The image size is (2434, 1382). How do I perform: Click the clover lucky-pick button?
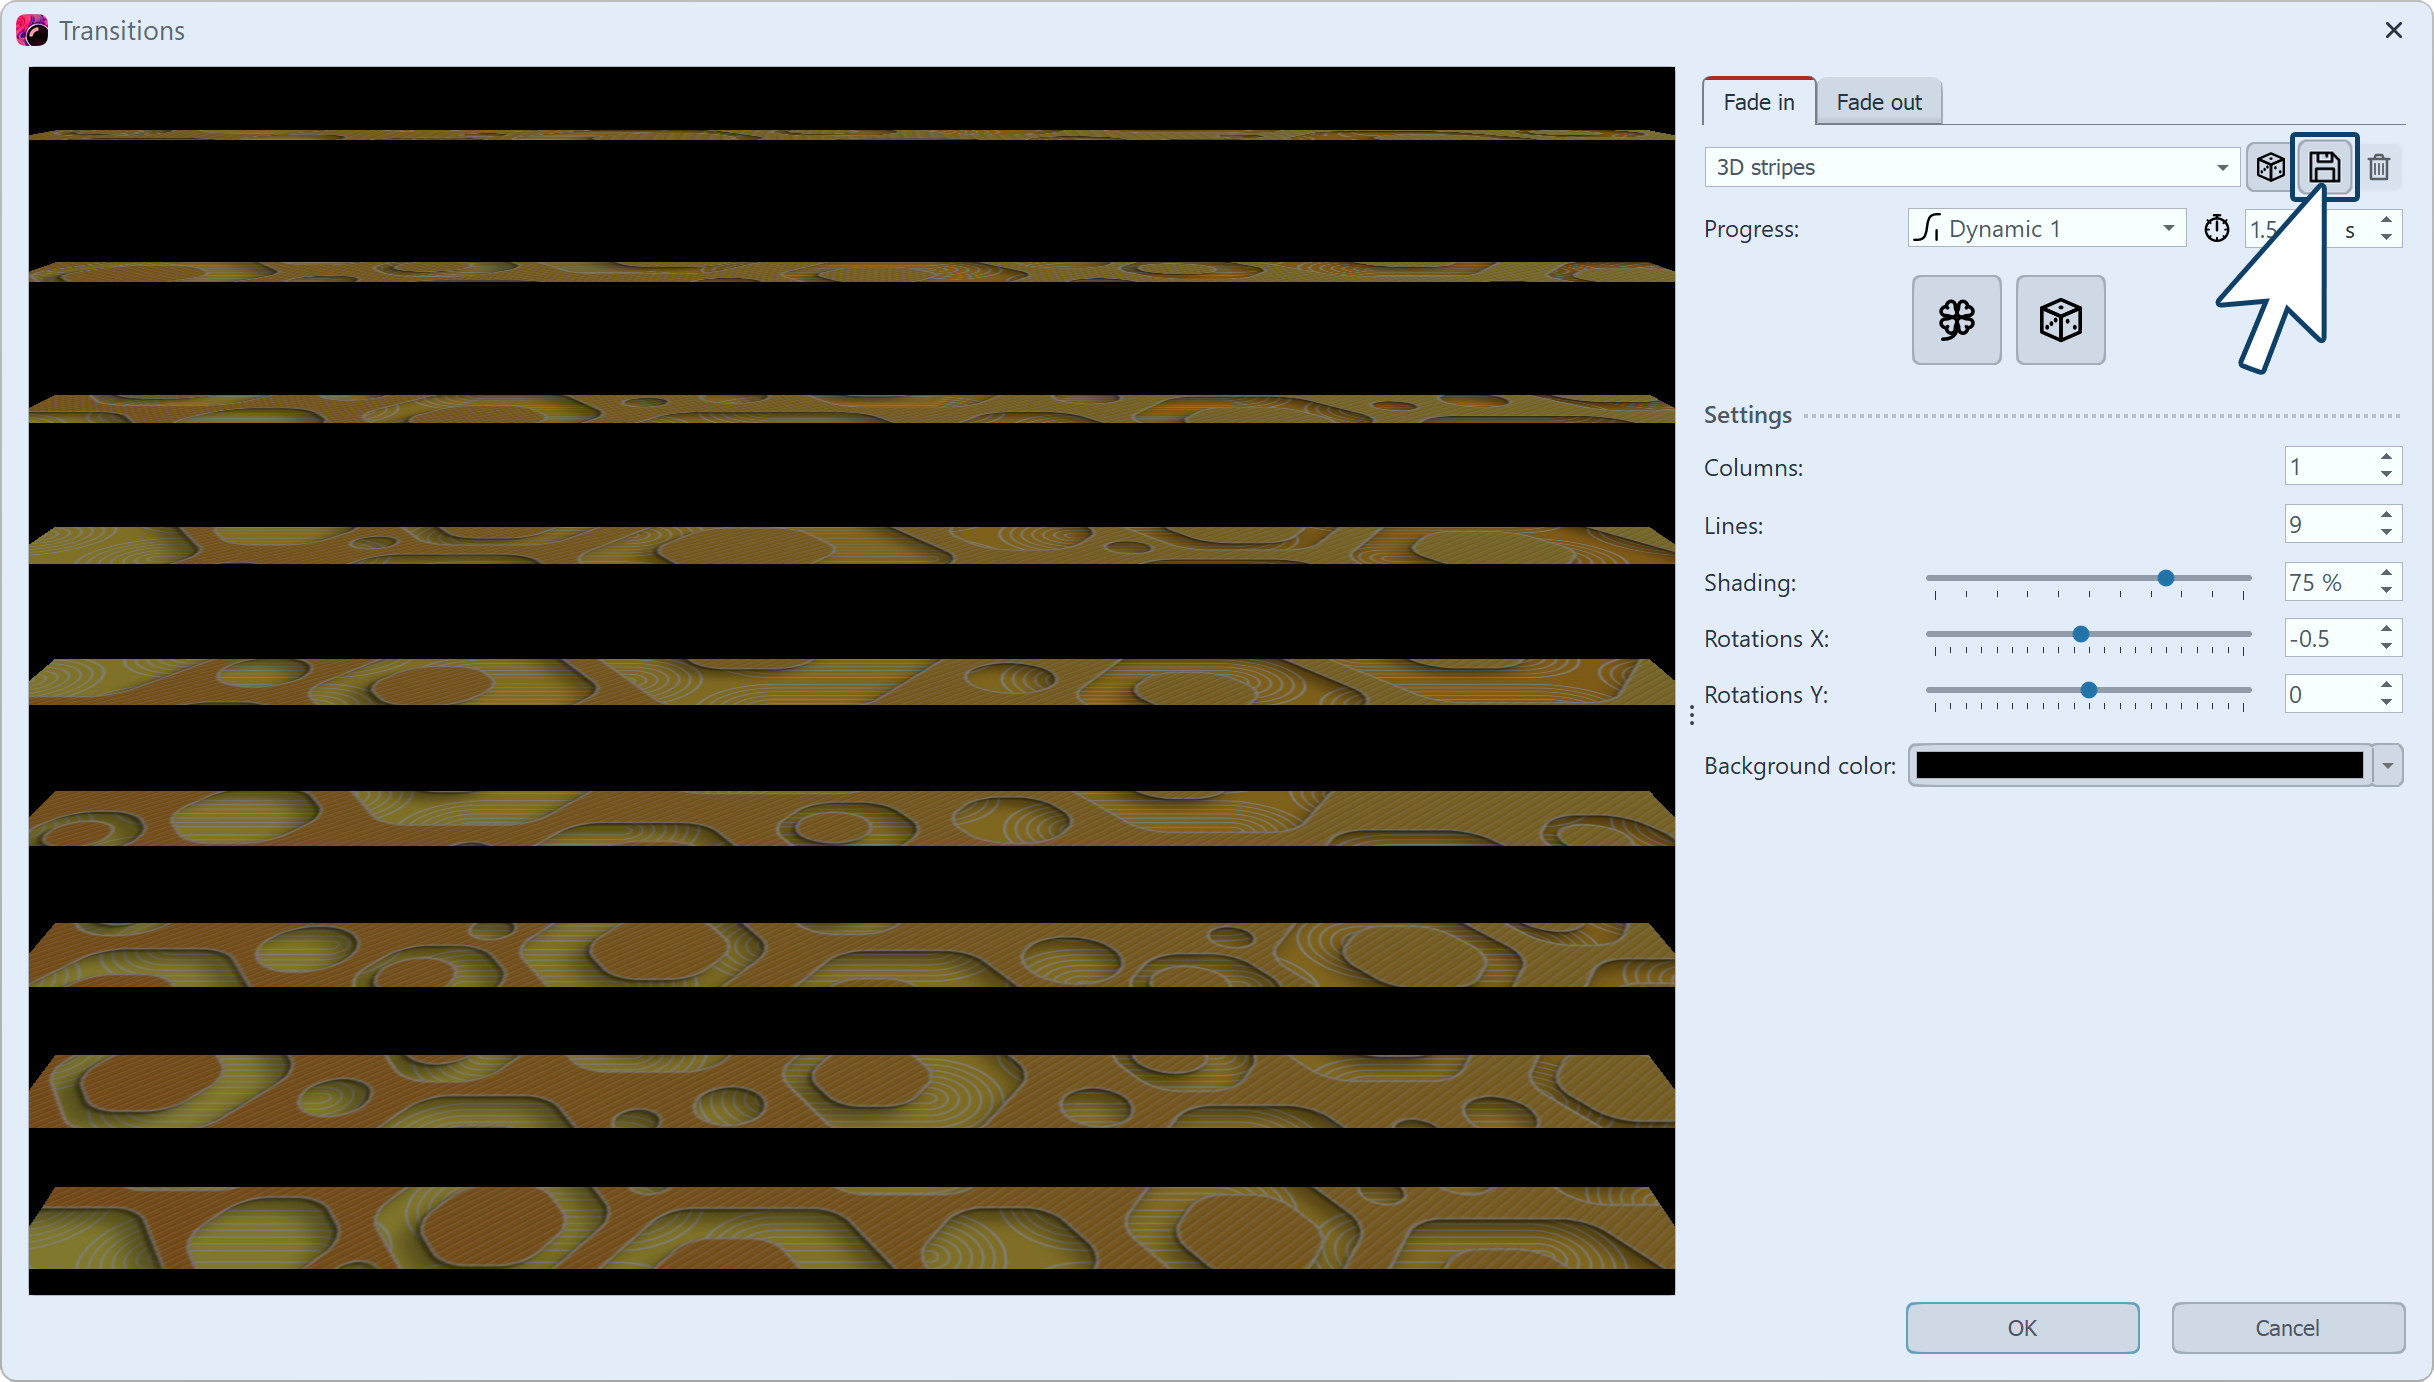(1956, 320)
